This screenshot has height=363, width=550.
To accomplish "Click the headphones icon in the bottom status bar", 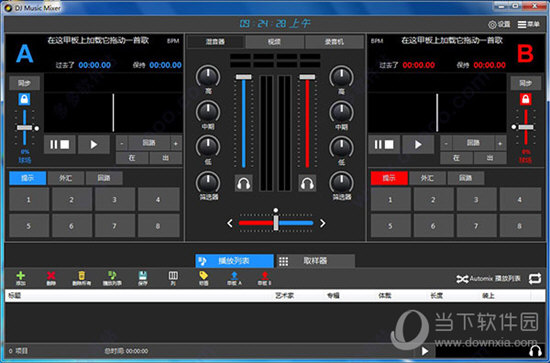I will (535, 351).
